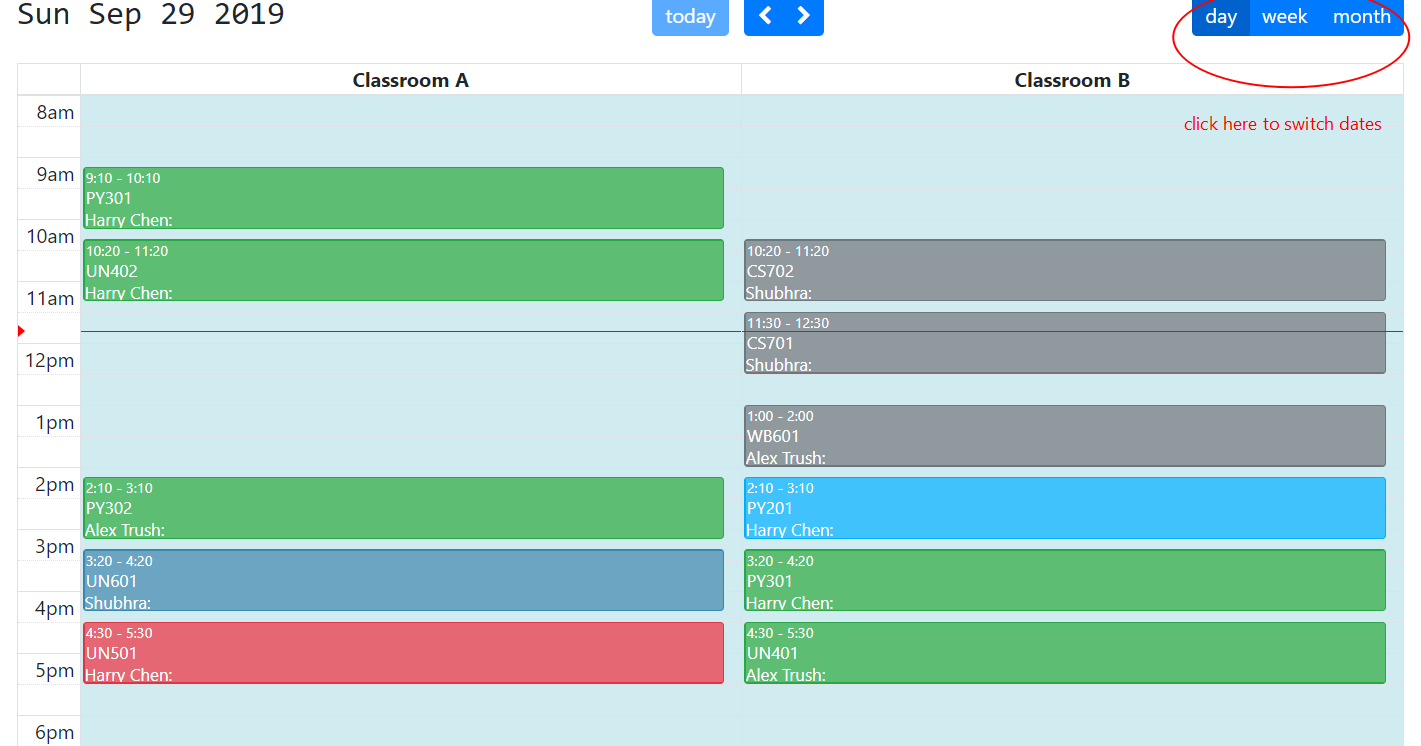
Task: Click the date title Sun Sep 29 2019
Action: 151,14
